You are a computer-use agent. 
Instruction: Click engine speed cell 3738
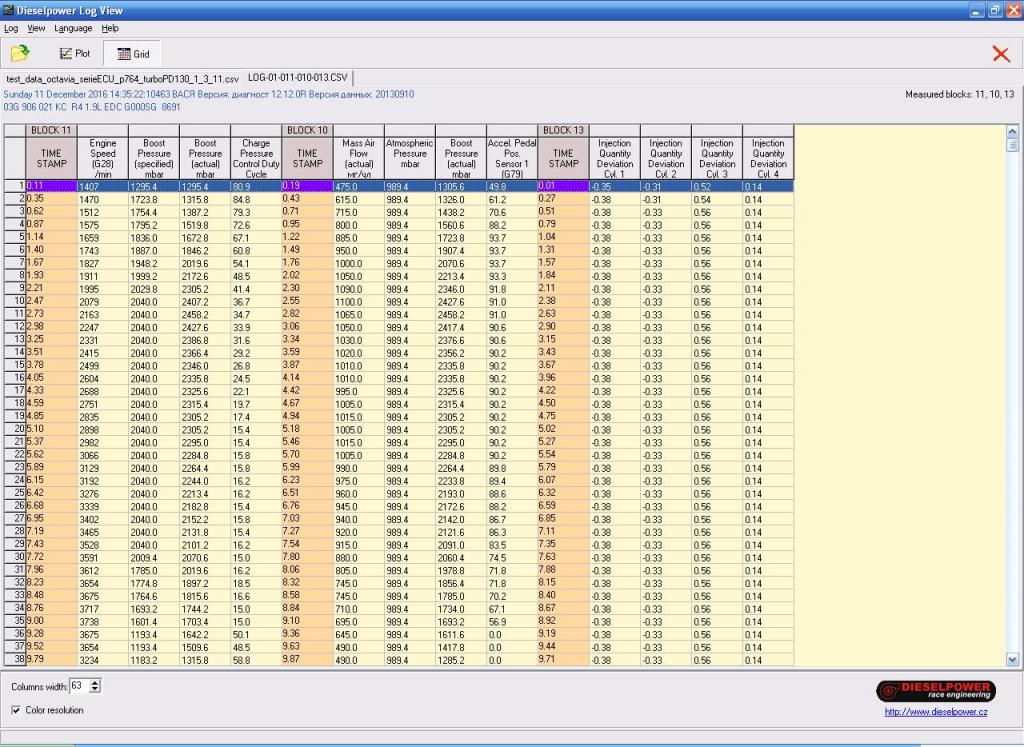click(103, 622)
